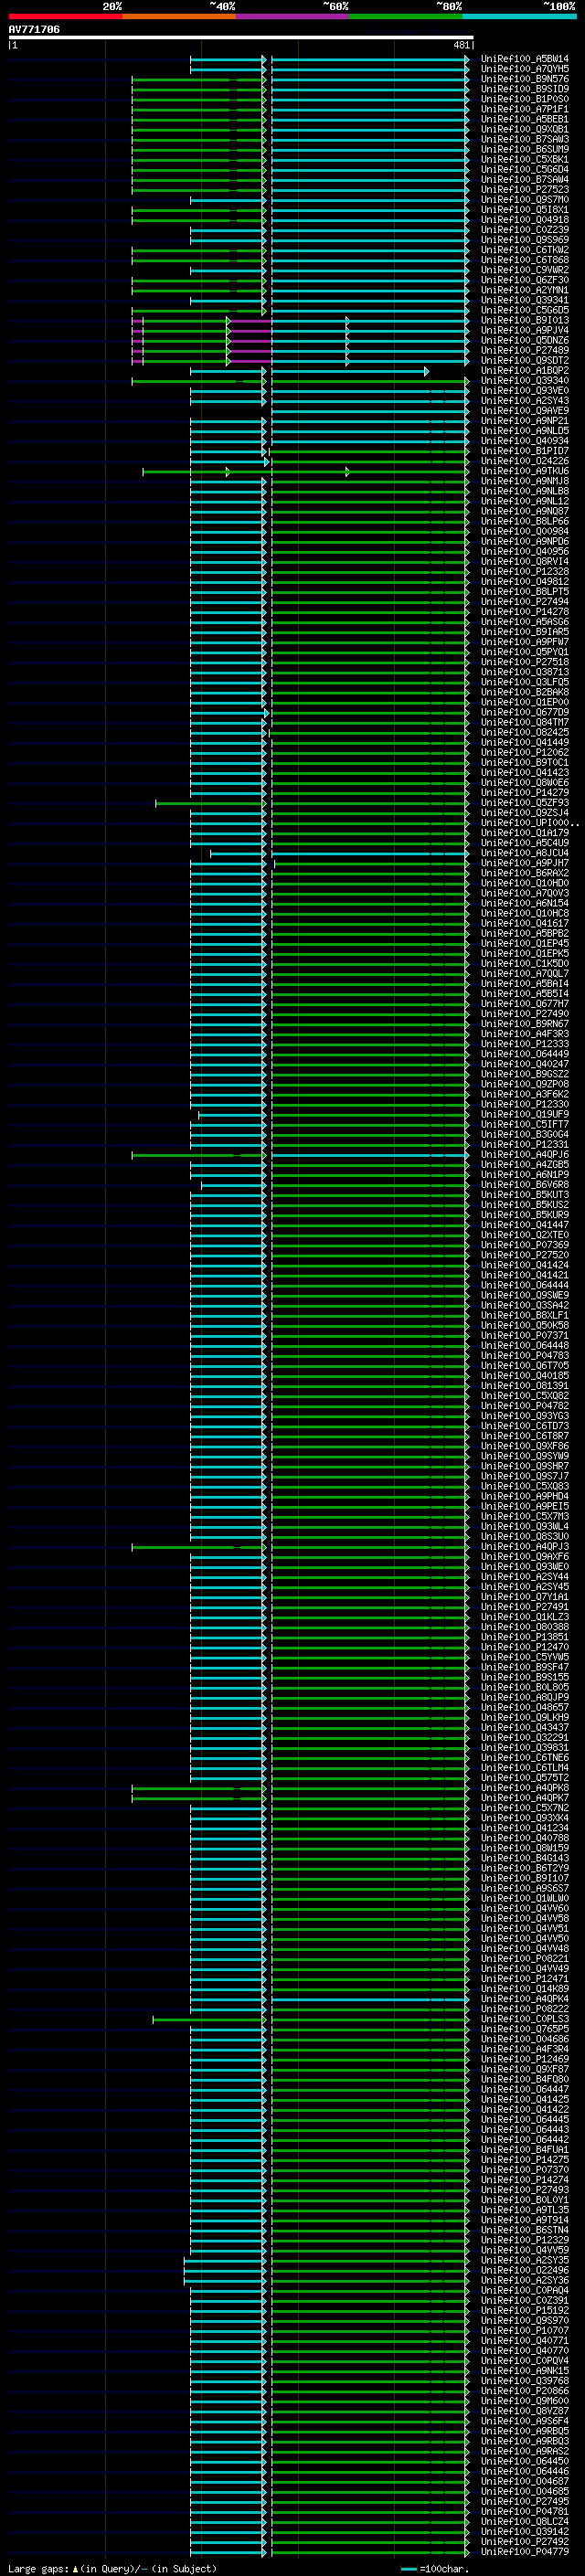Select hit label UniRef100_Q04918

[x=525, y=220]
